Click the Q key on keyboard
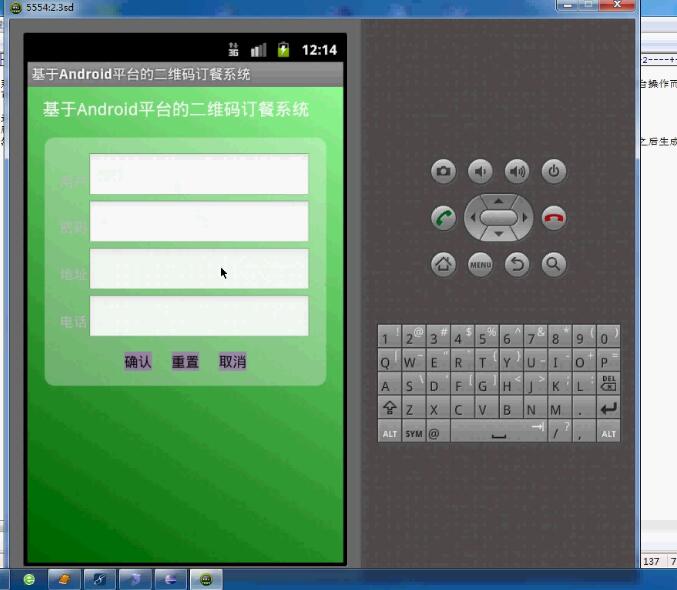 389,360
